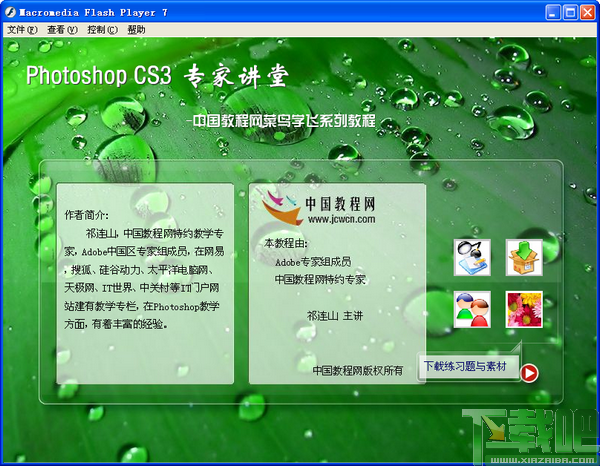600x466 pixels.
Task: Click the www.jcwcn.com website link
Action: click(x=342, y=219)
